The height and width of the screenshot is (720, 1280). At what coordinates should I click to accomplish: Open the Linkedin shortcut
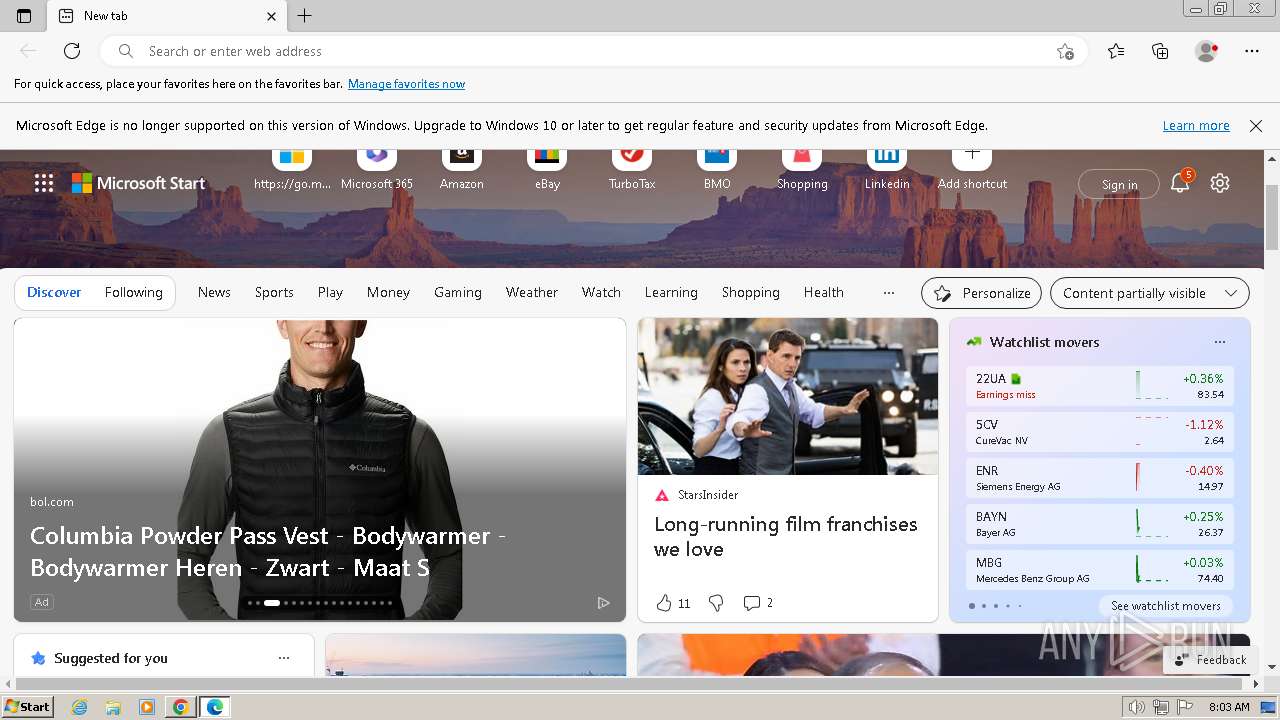(887, 170)
